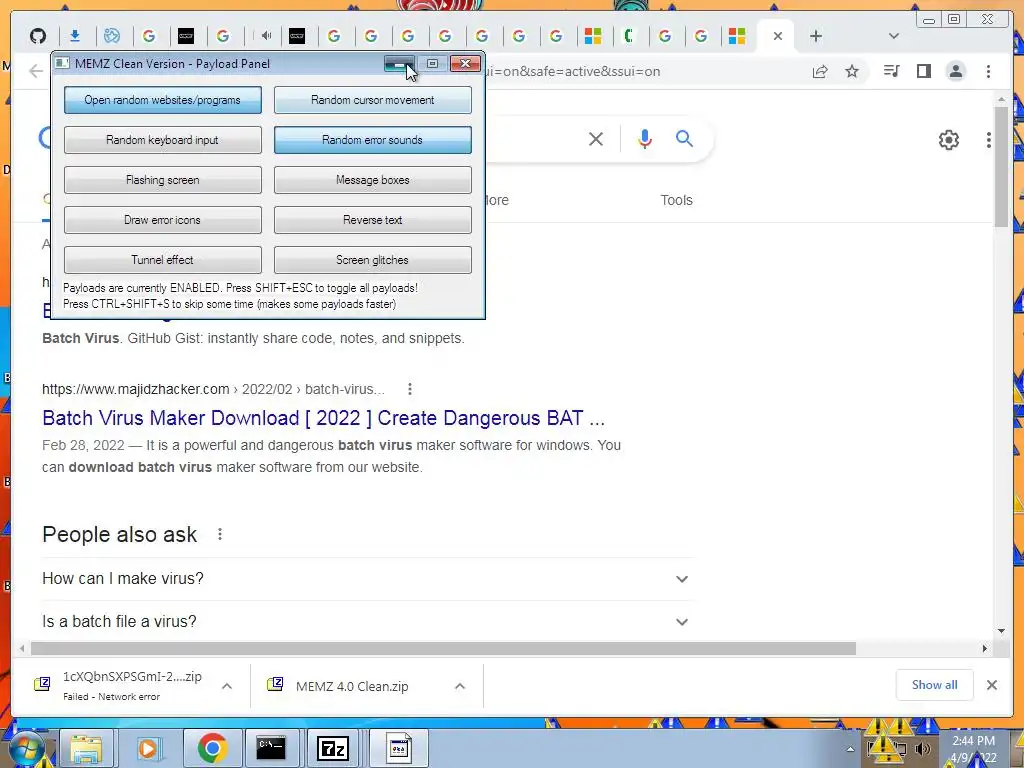The image size is (1024, 768).
Task: Toggle Random cursor movement payload
Action: pos(372,100)
